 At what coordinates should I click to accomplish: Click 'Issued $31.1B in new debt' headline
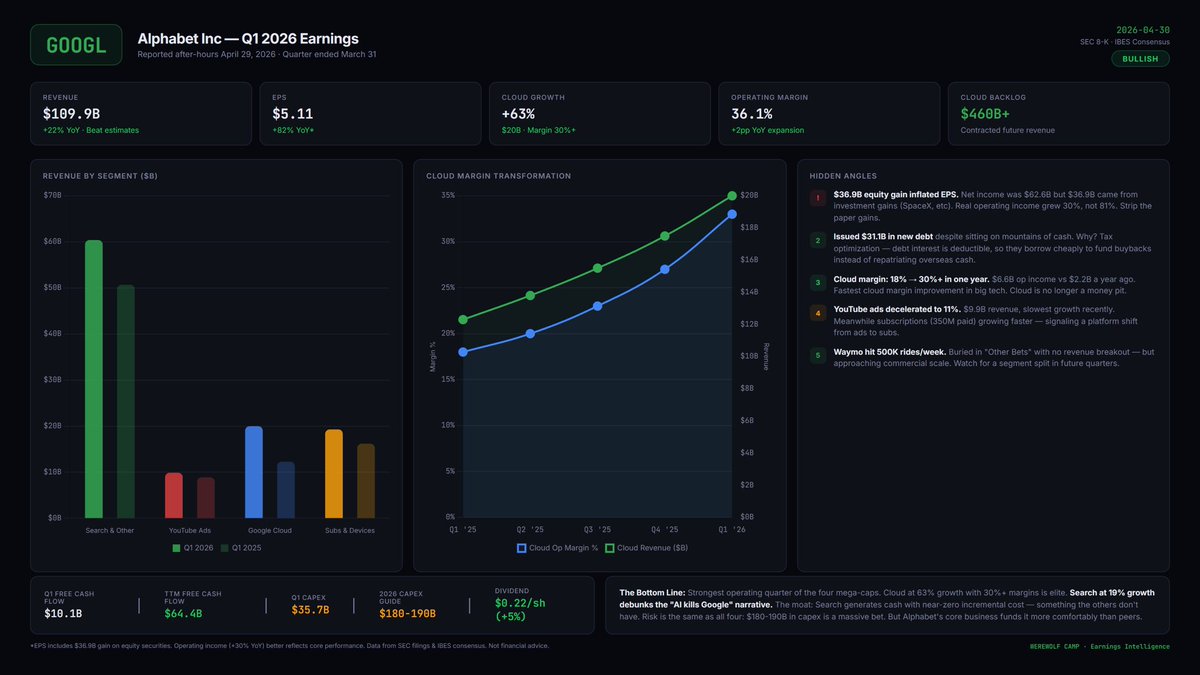tap(882, 236)
